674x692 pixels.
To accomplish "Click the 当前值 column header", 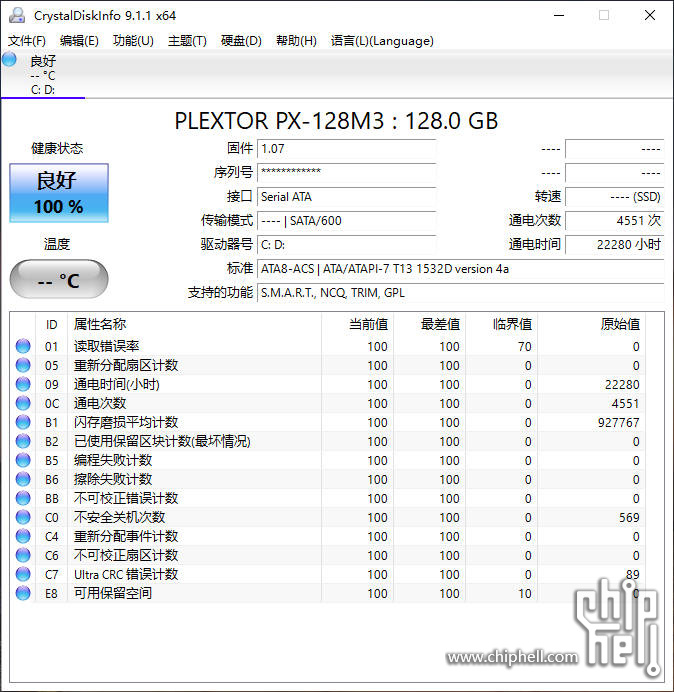I will pos(358,324).
